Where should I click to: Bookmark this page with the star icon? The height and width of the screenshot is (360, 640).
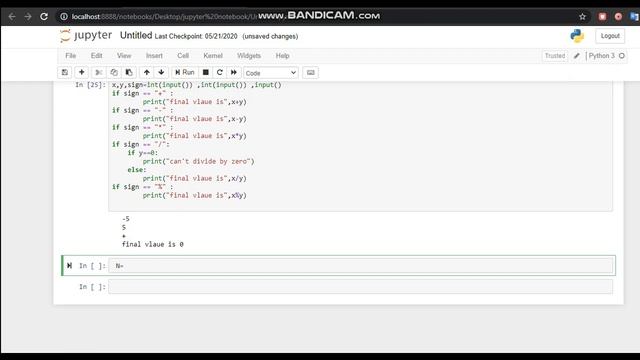tap(582, 17)
